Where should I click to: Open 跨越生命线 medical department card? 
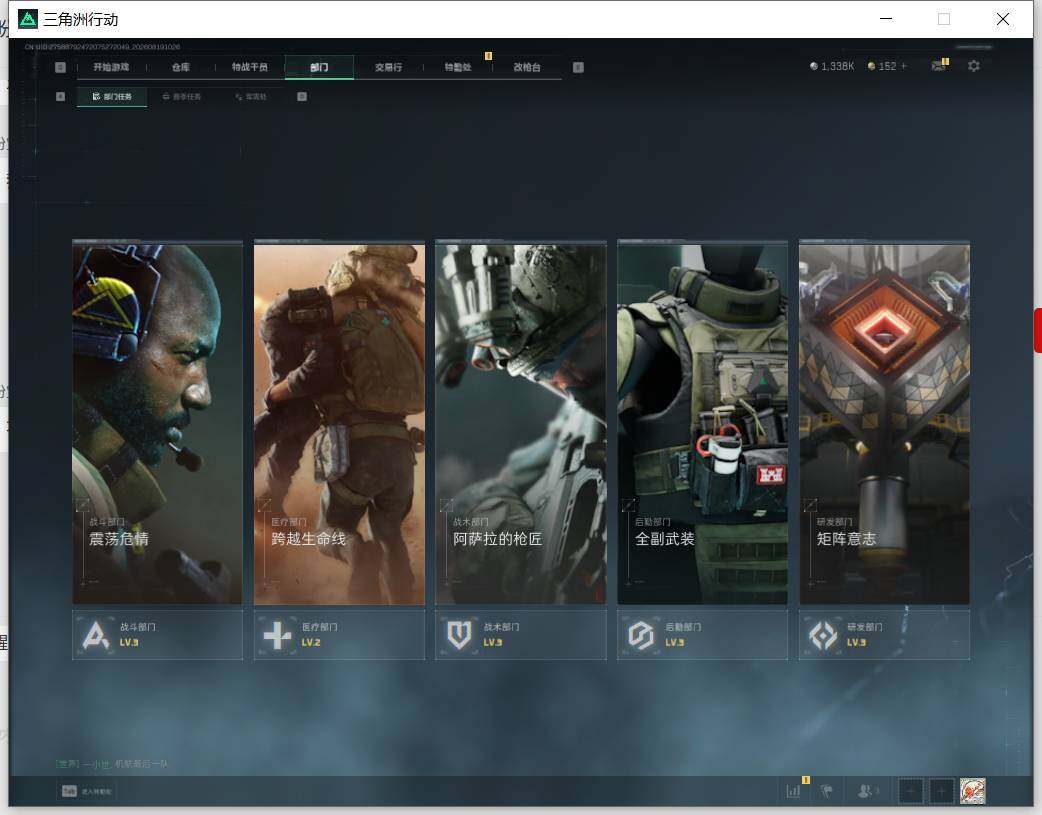coord(339,423)
